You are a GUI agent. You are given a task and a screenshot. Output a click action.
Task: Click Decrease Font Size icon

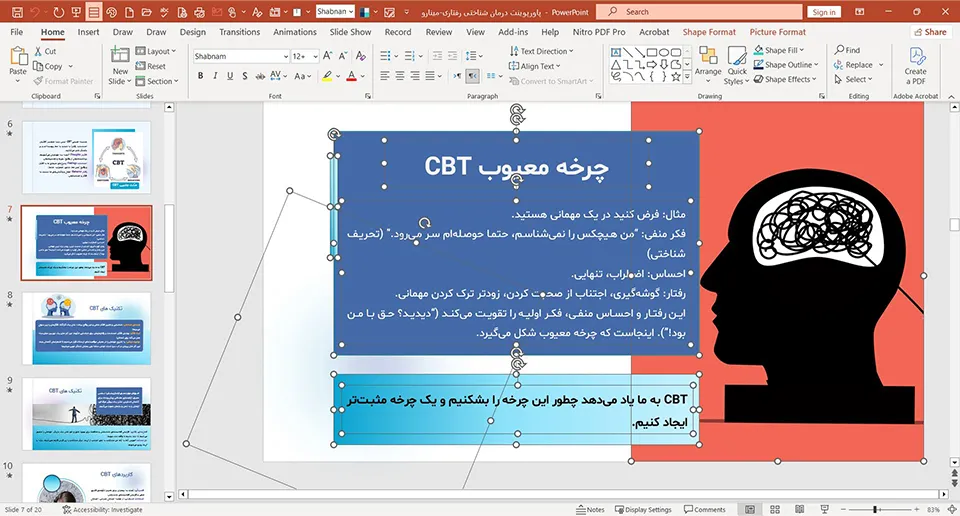[x=343, y=56]
